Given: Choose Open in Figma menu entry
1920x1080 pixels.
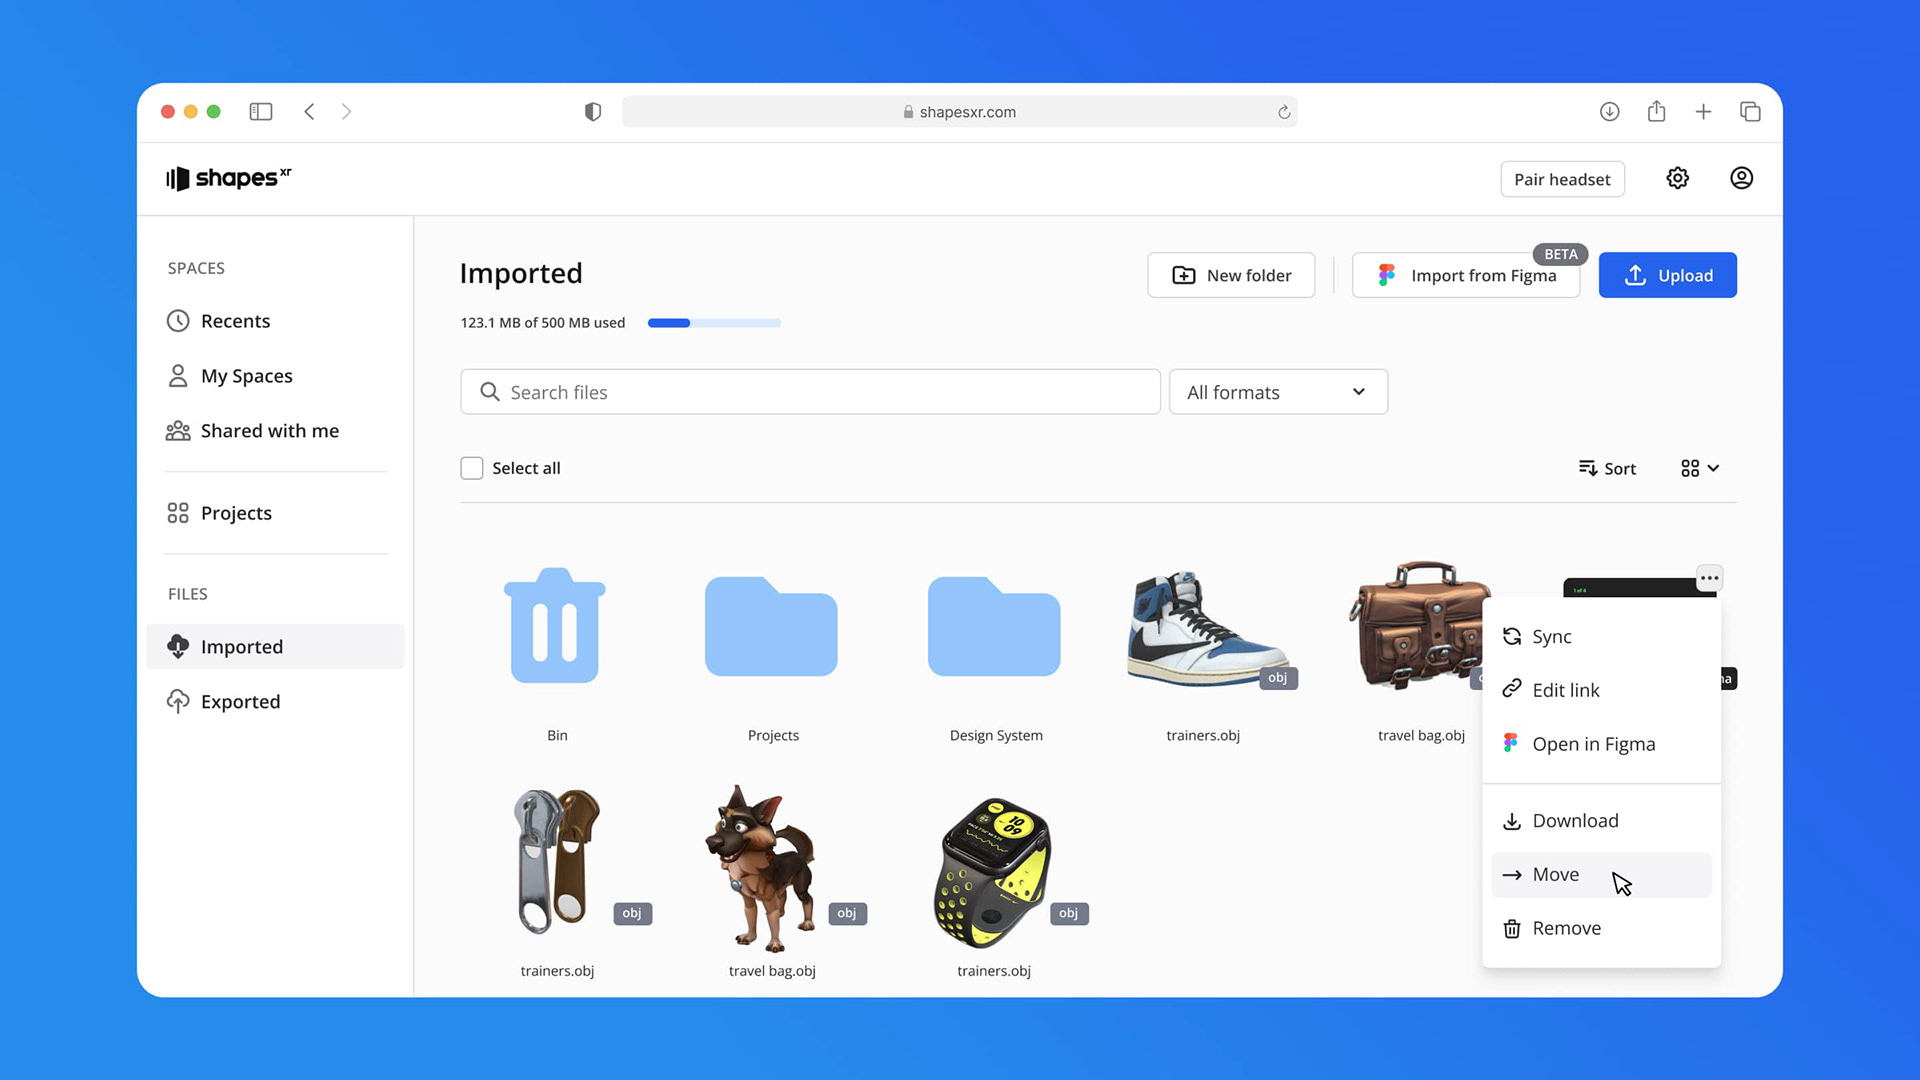Looking at the screenshot, I should pos(1601,744).
